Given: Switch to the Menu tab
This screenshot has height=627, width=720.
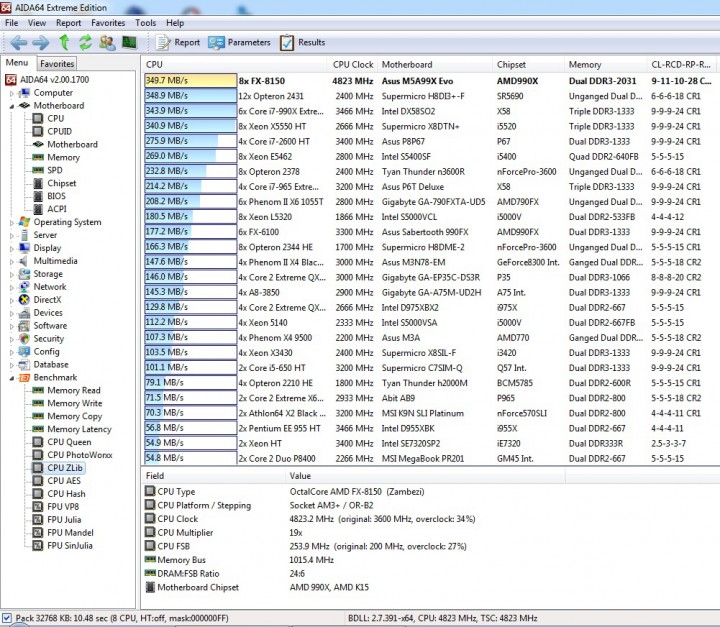Looking at the screenshot, I should click(x=17, y=62).
